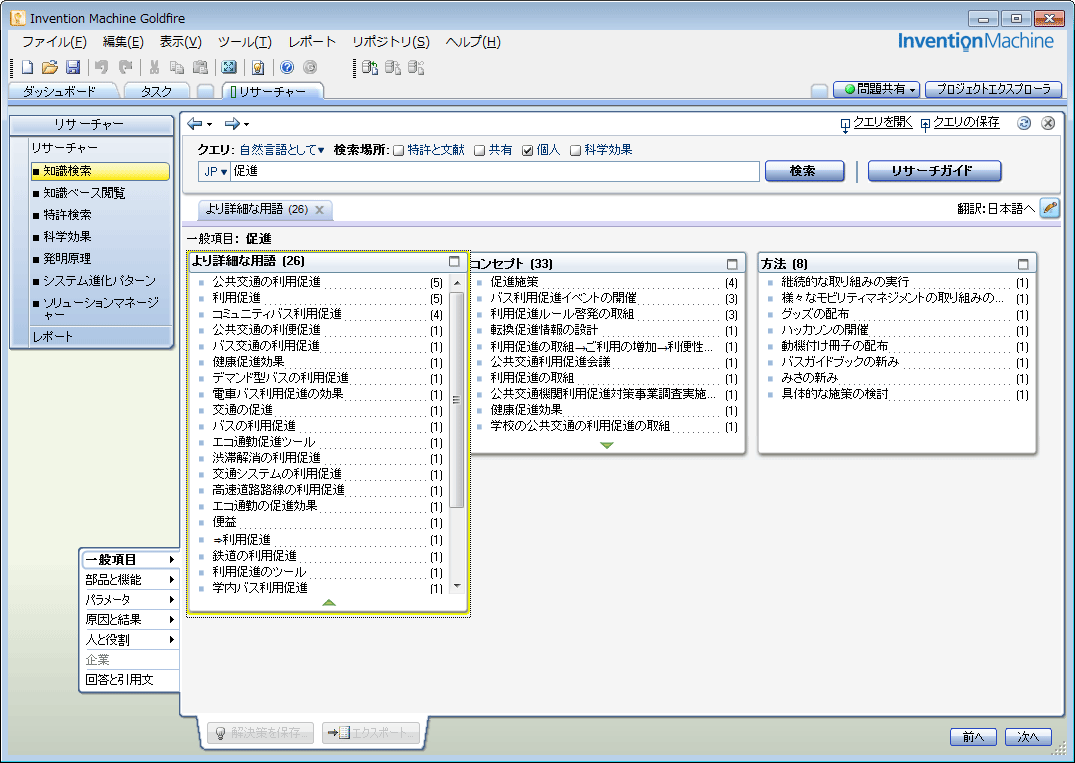Open the 問題共有 dropdown button
The height and width of the screenshot is (763, 1075).
876,89
